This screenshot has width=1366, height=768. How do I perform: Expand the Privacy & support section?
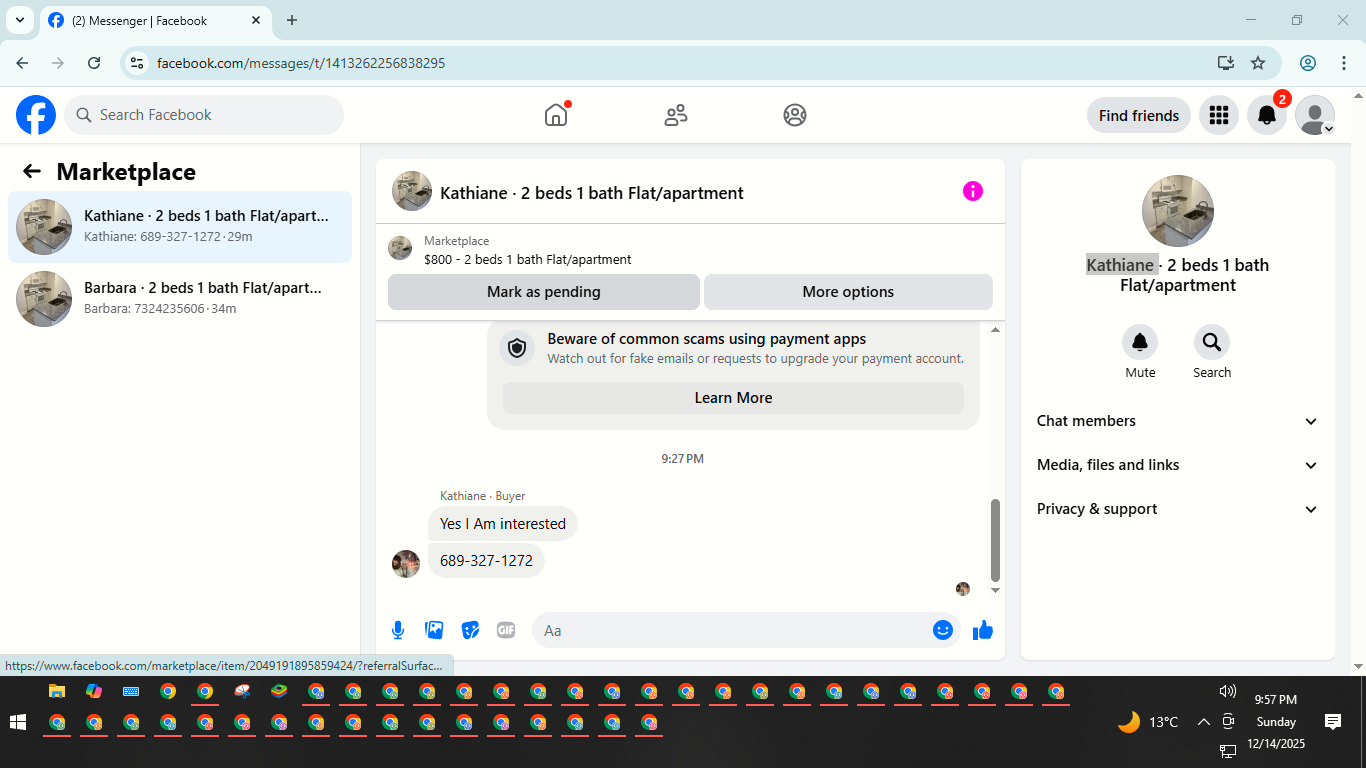(1178, 509)
